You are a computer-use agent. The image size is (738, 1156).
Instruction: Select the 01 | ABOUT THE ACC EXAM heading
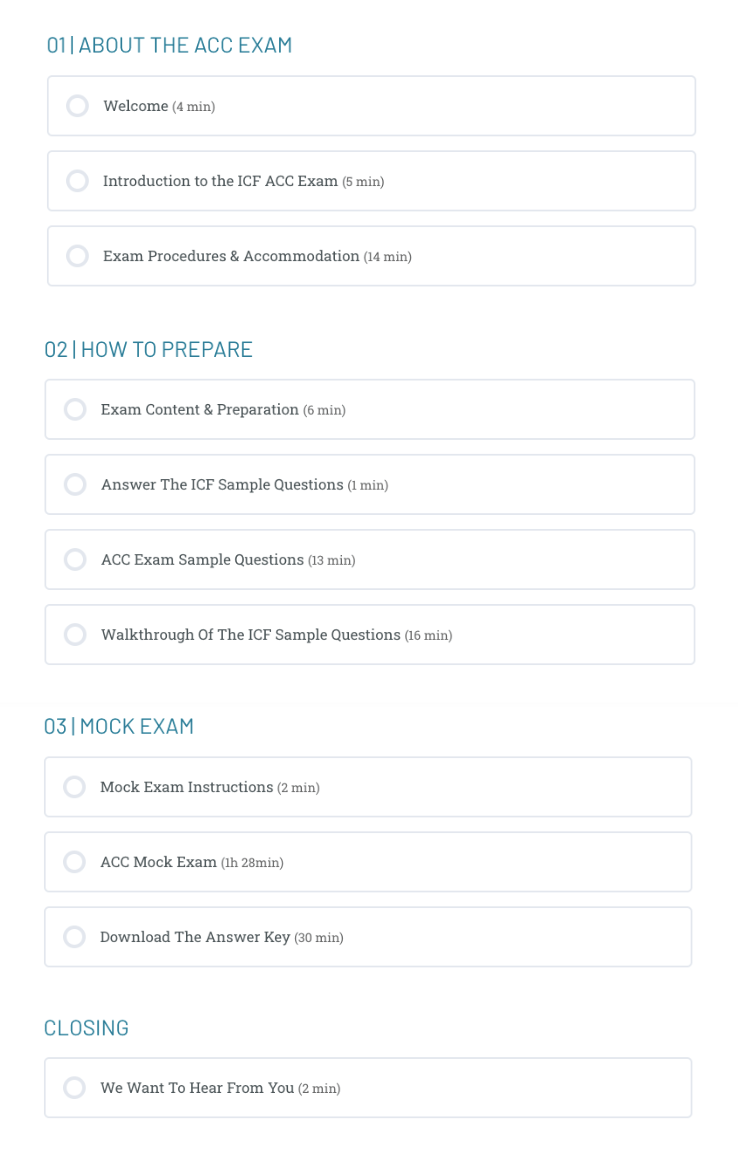click(x=169, y=45)
